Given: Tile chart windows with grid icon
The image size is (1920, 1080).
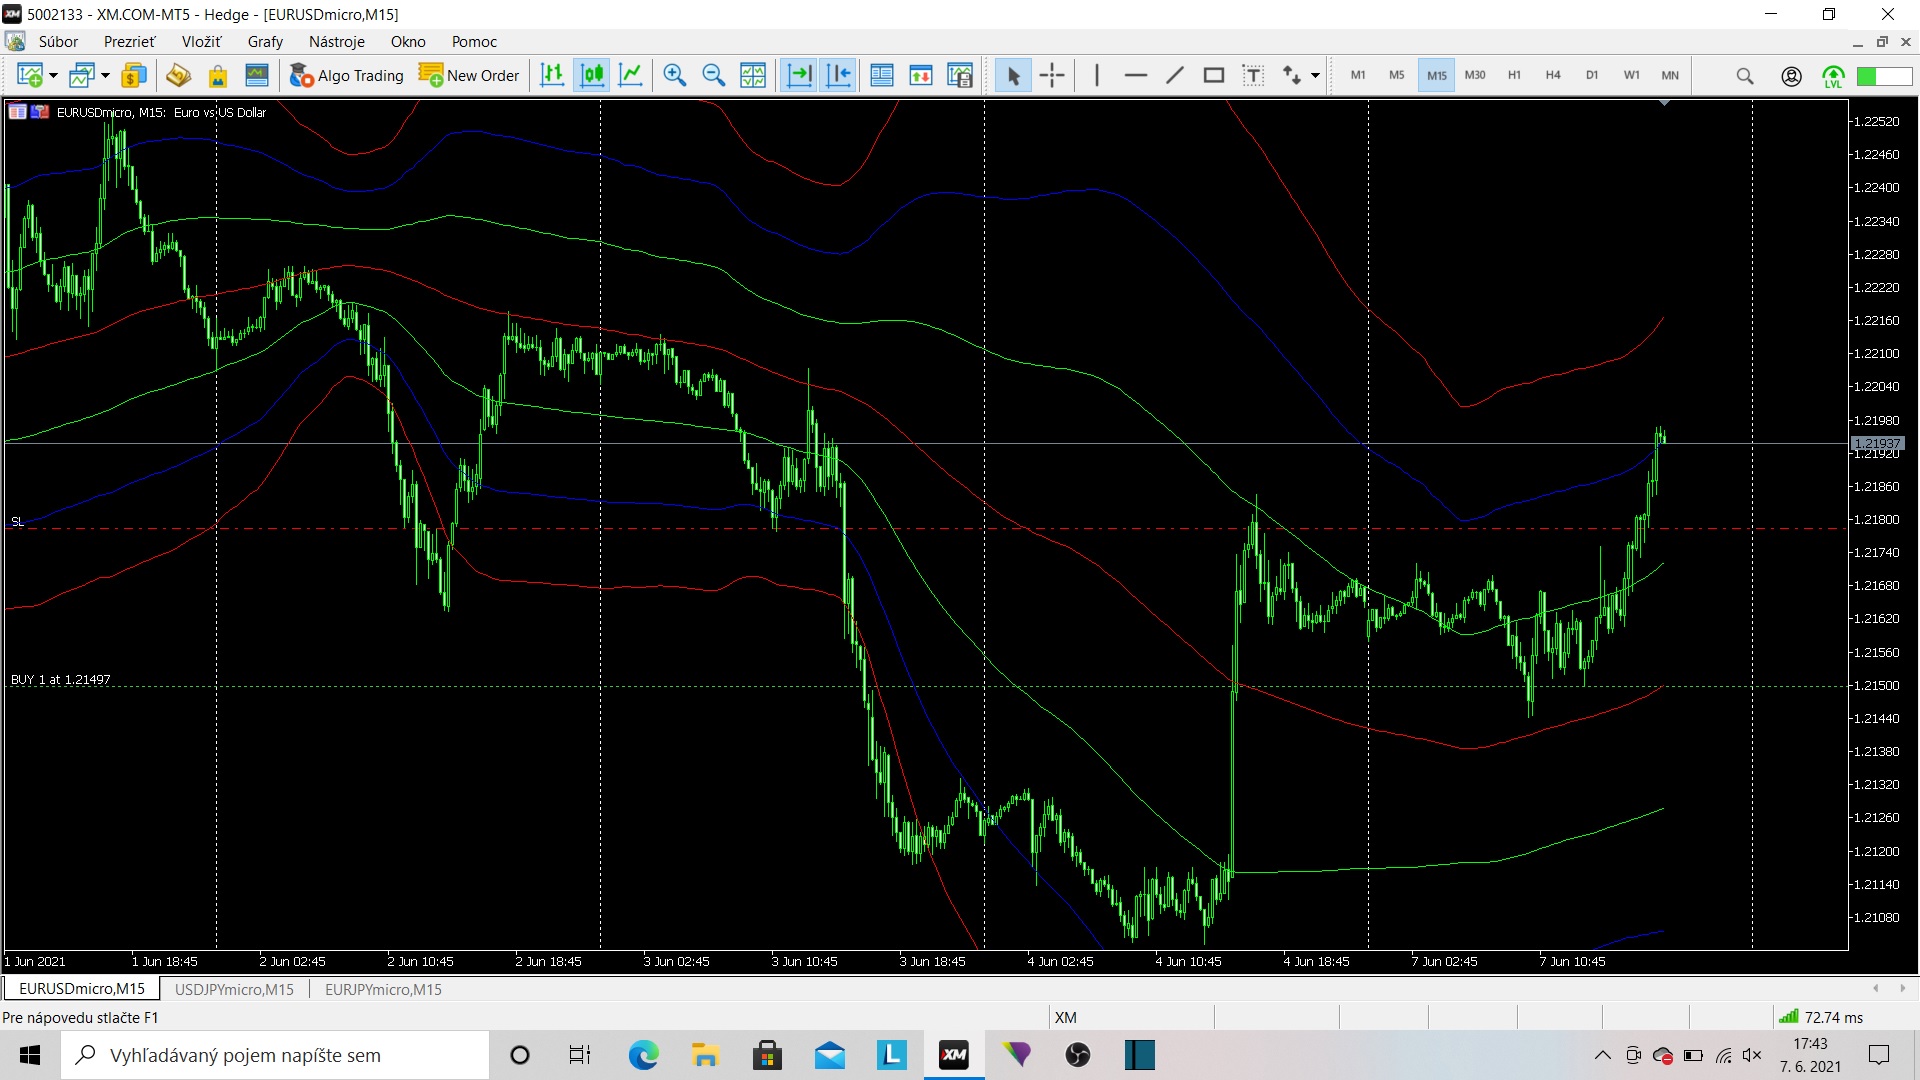Looking at the screenshot, I should (753, 75).
